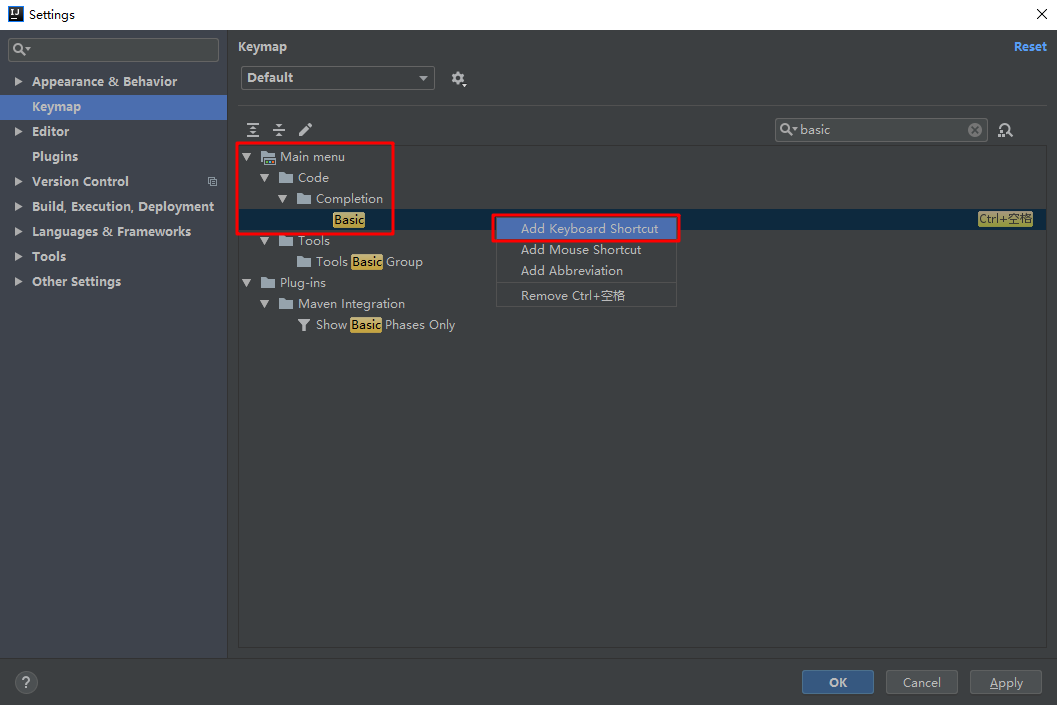Collapse the Maven Integration node
The height and width of the screenshot is (705, 1057).
265,304
